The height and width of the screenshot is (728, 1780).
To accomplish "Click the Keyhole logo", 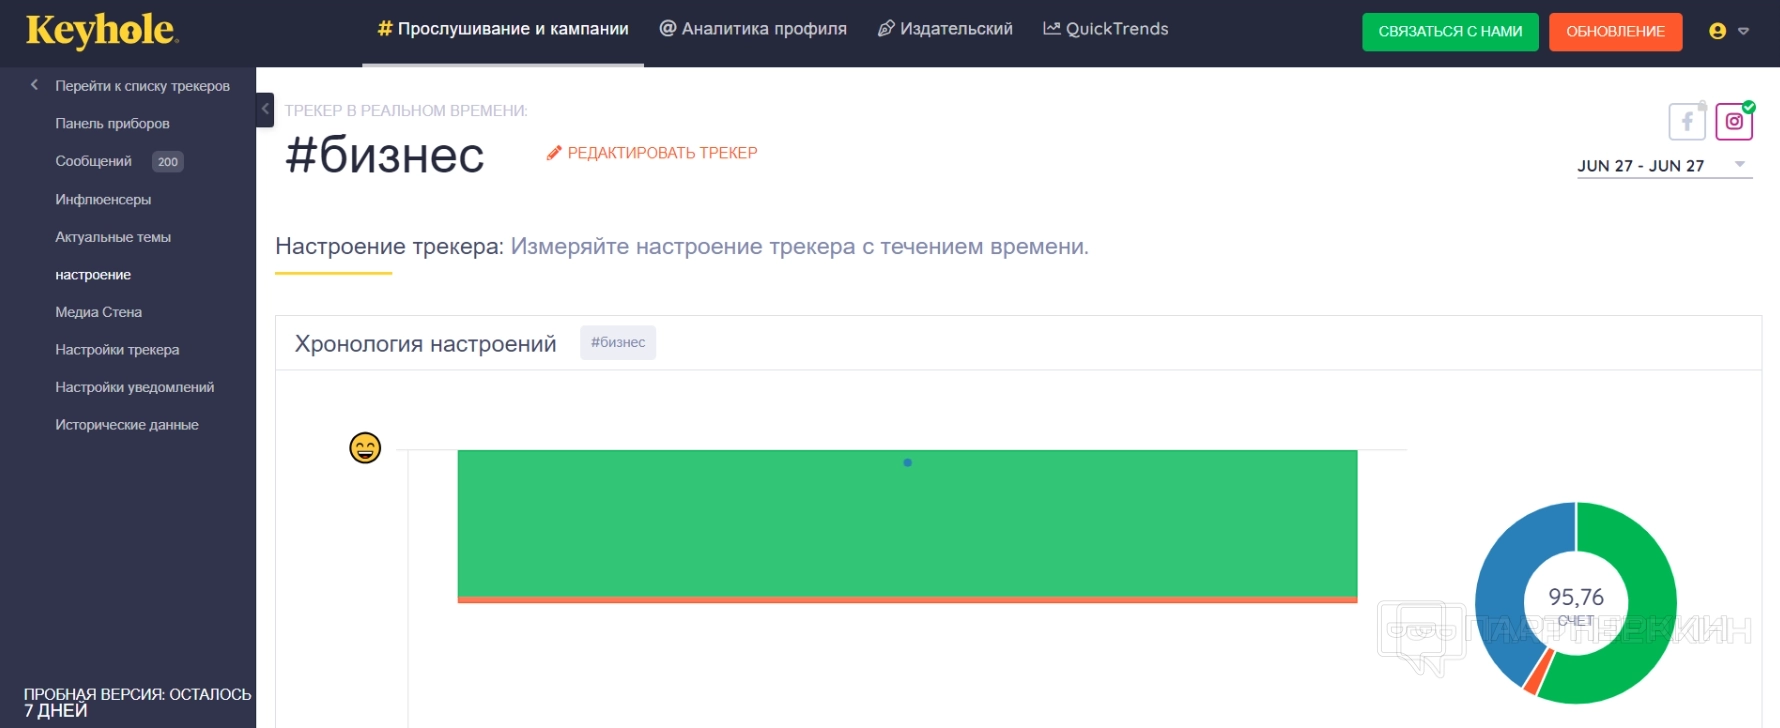I will coord(102,31).
